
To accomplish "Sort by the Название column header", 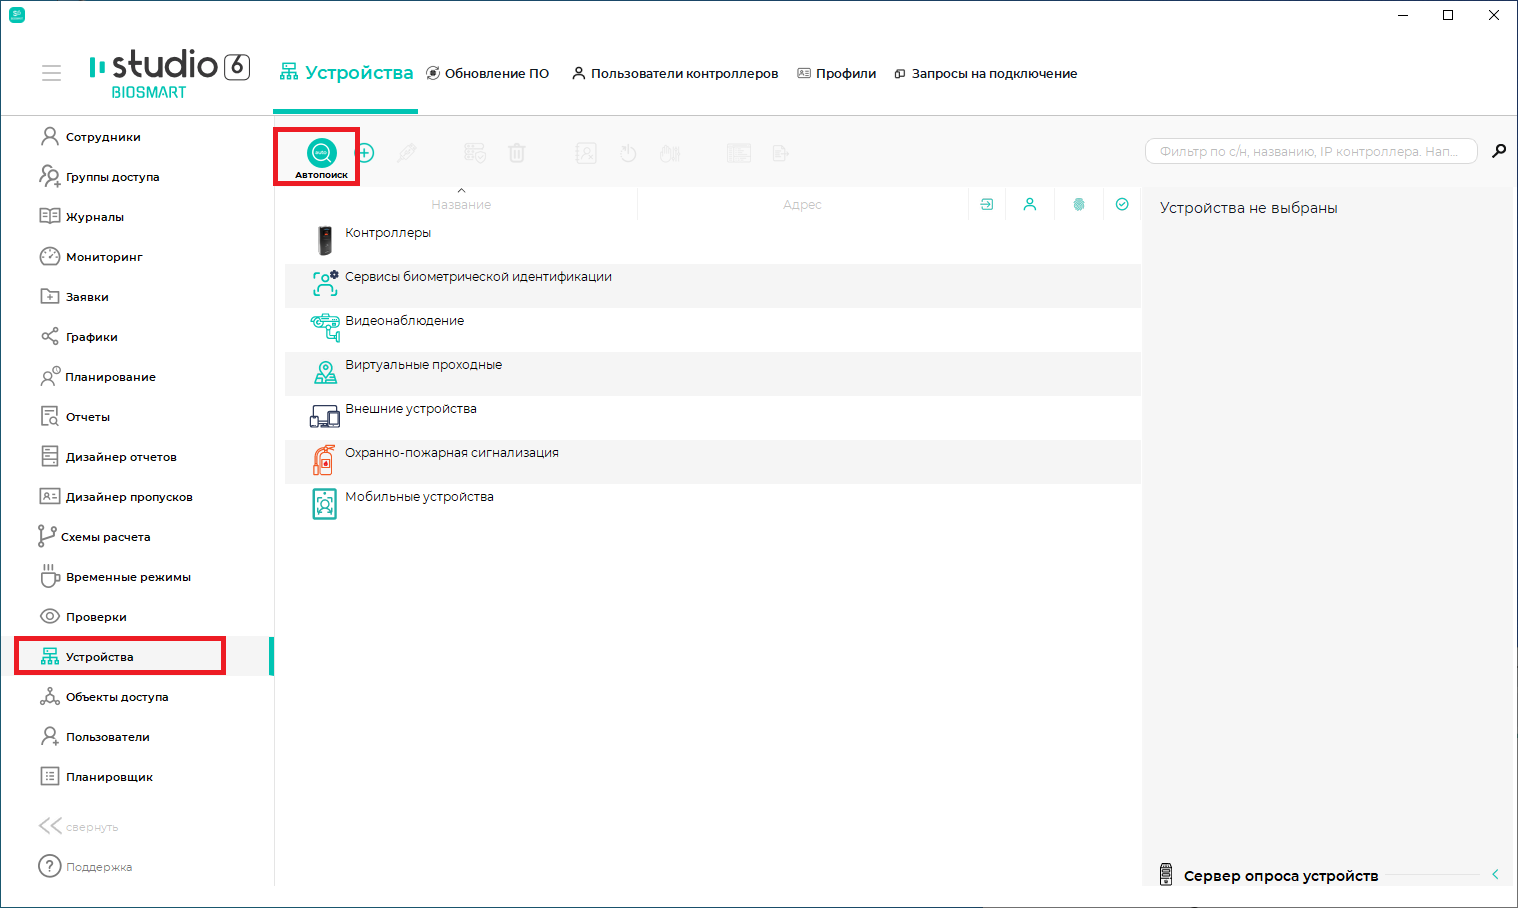I will coord(461,204).
